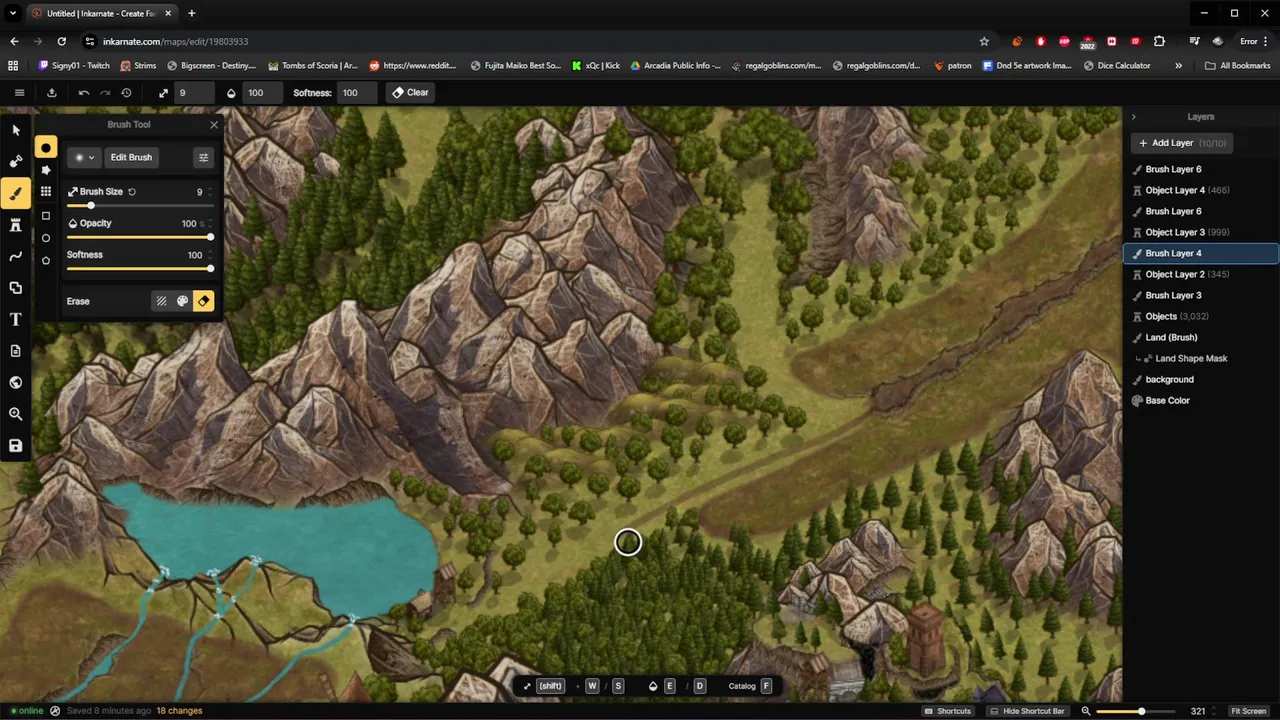Click Hide Shortcut Bar button
The height and width of the screenshot is (720, 1280).
pos(1027,711)
